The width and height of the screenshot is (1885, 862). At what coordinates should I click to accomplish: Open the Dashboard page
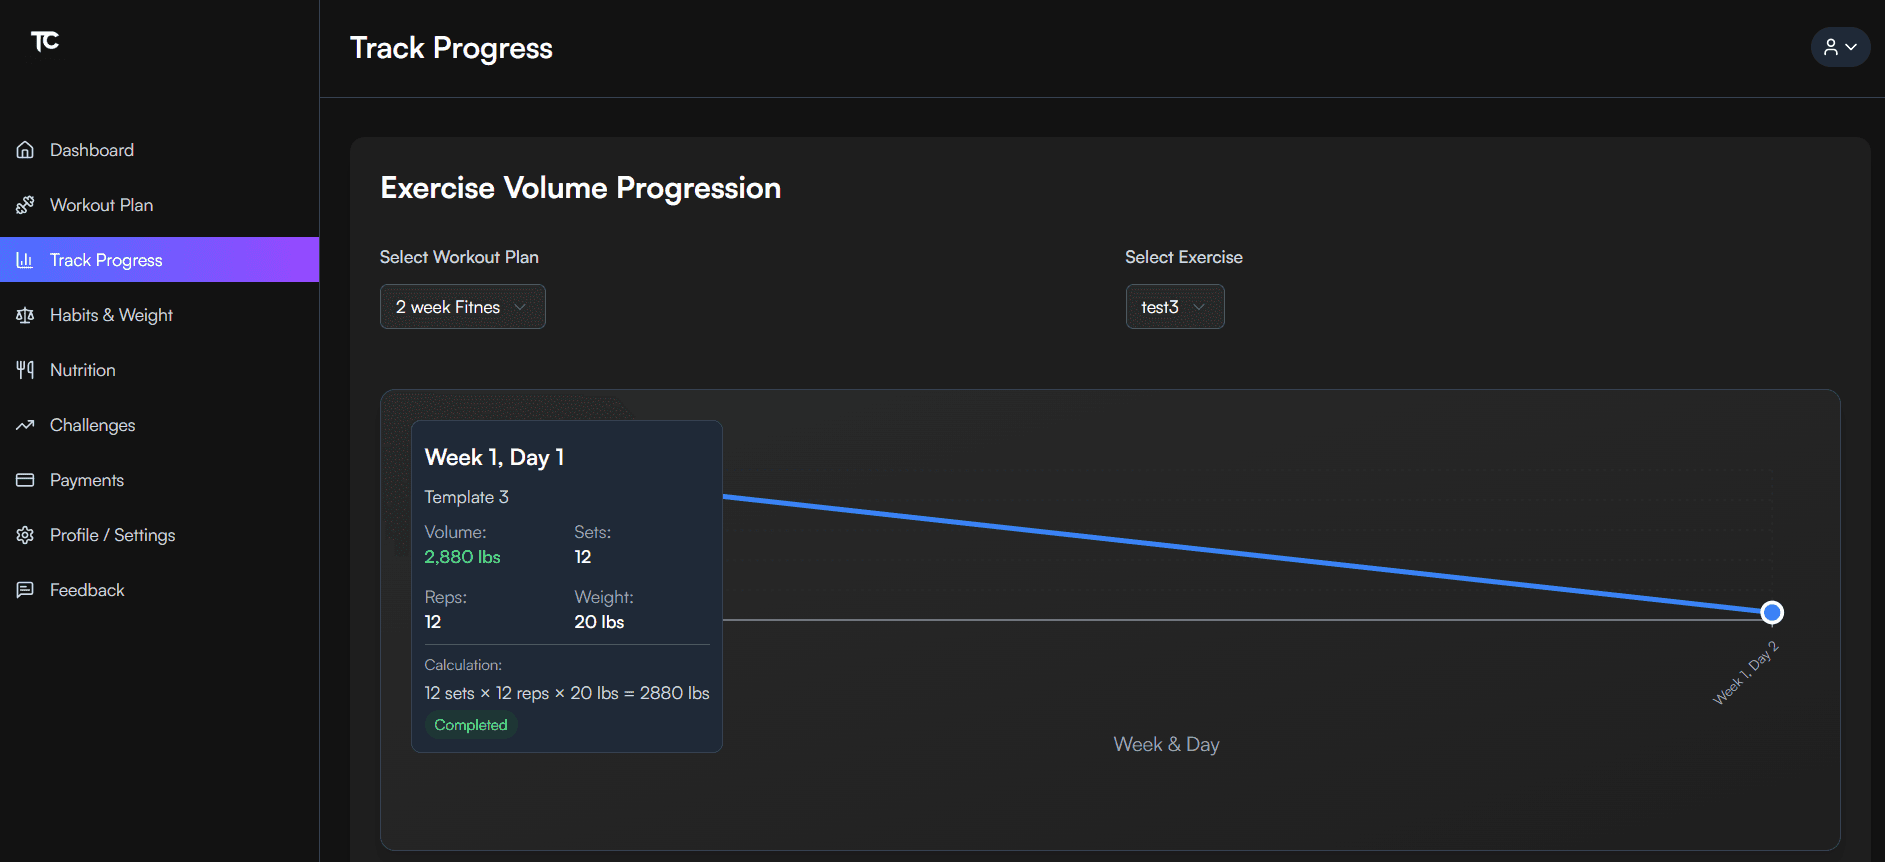91,149
